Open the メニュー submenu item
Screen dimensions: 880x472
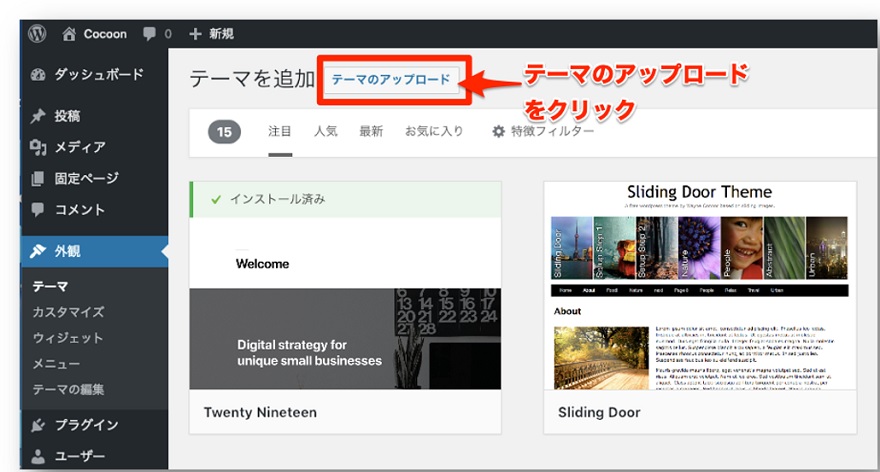point(56,364)
